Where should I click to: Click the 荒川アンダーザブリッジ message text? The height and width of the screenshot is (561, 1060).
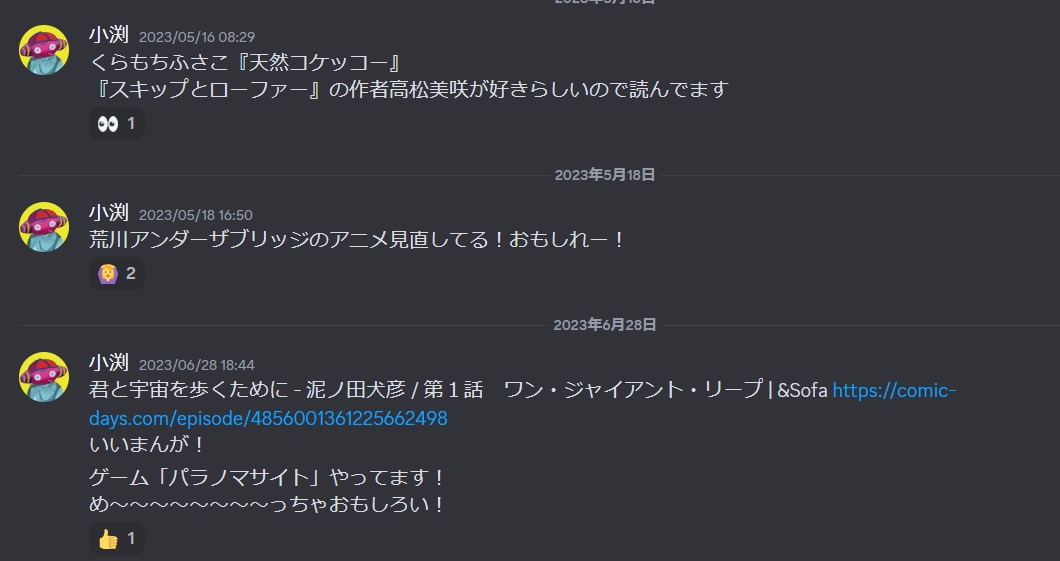coord(358,240)
